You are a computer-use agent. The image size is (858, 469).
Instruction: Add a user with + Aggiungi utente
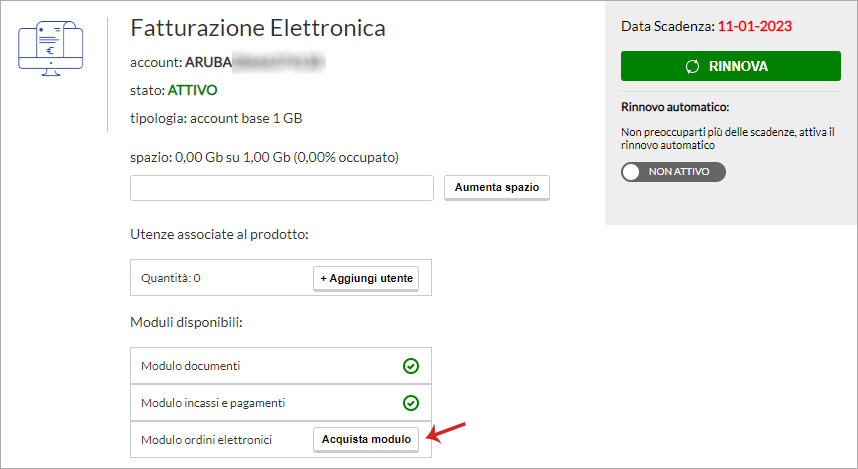(x=366, y=278)
